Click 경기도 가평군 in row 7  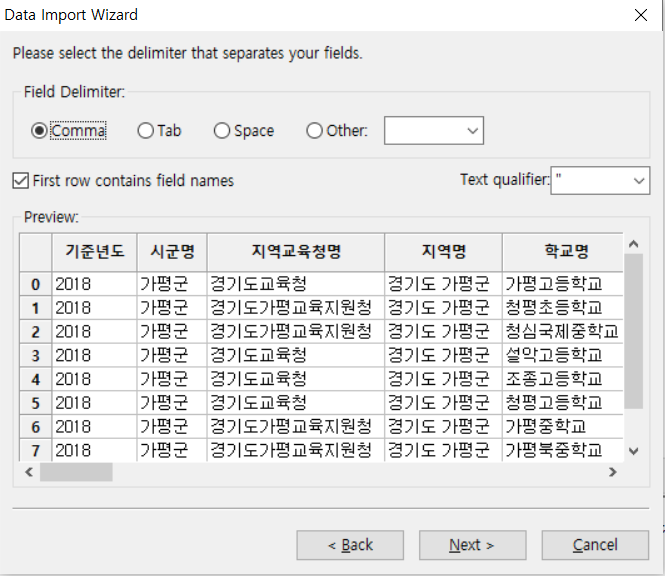click(x=443, y=450)
